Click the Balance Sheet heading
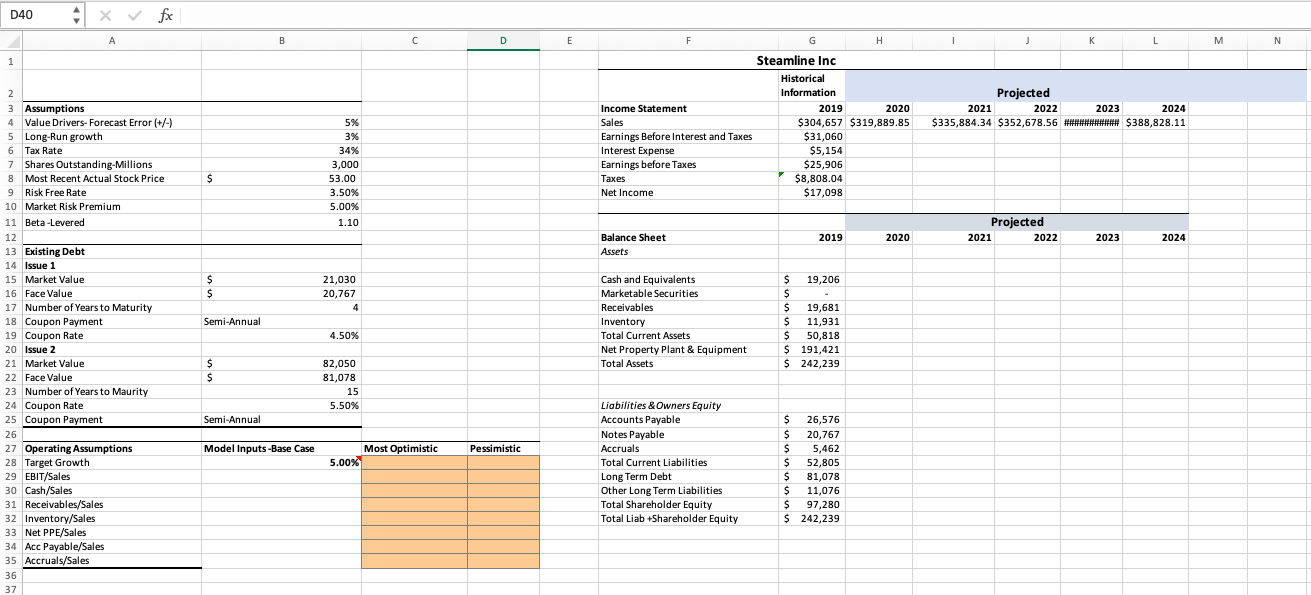The image size is (1311, 595). tap(633, 237)
